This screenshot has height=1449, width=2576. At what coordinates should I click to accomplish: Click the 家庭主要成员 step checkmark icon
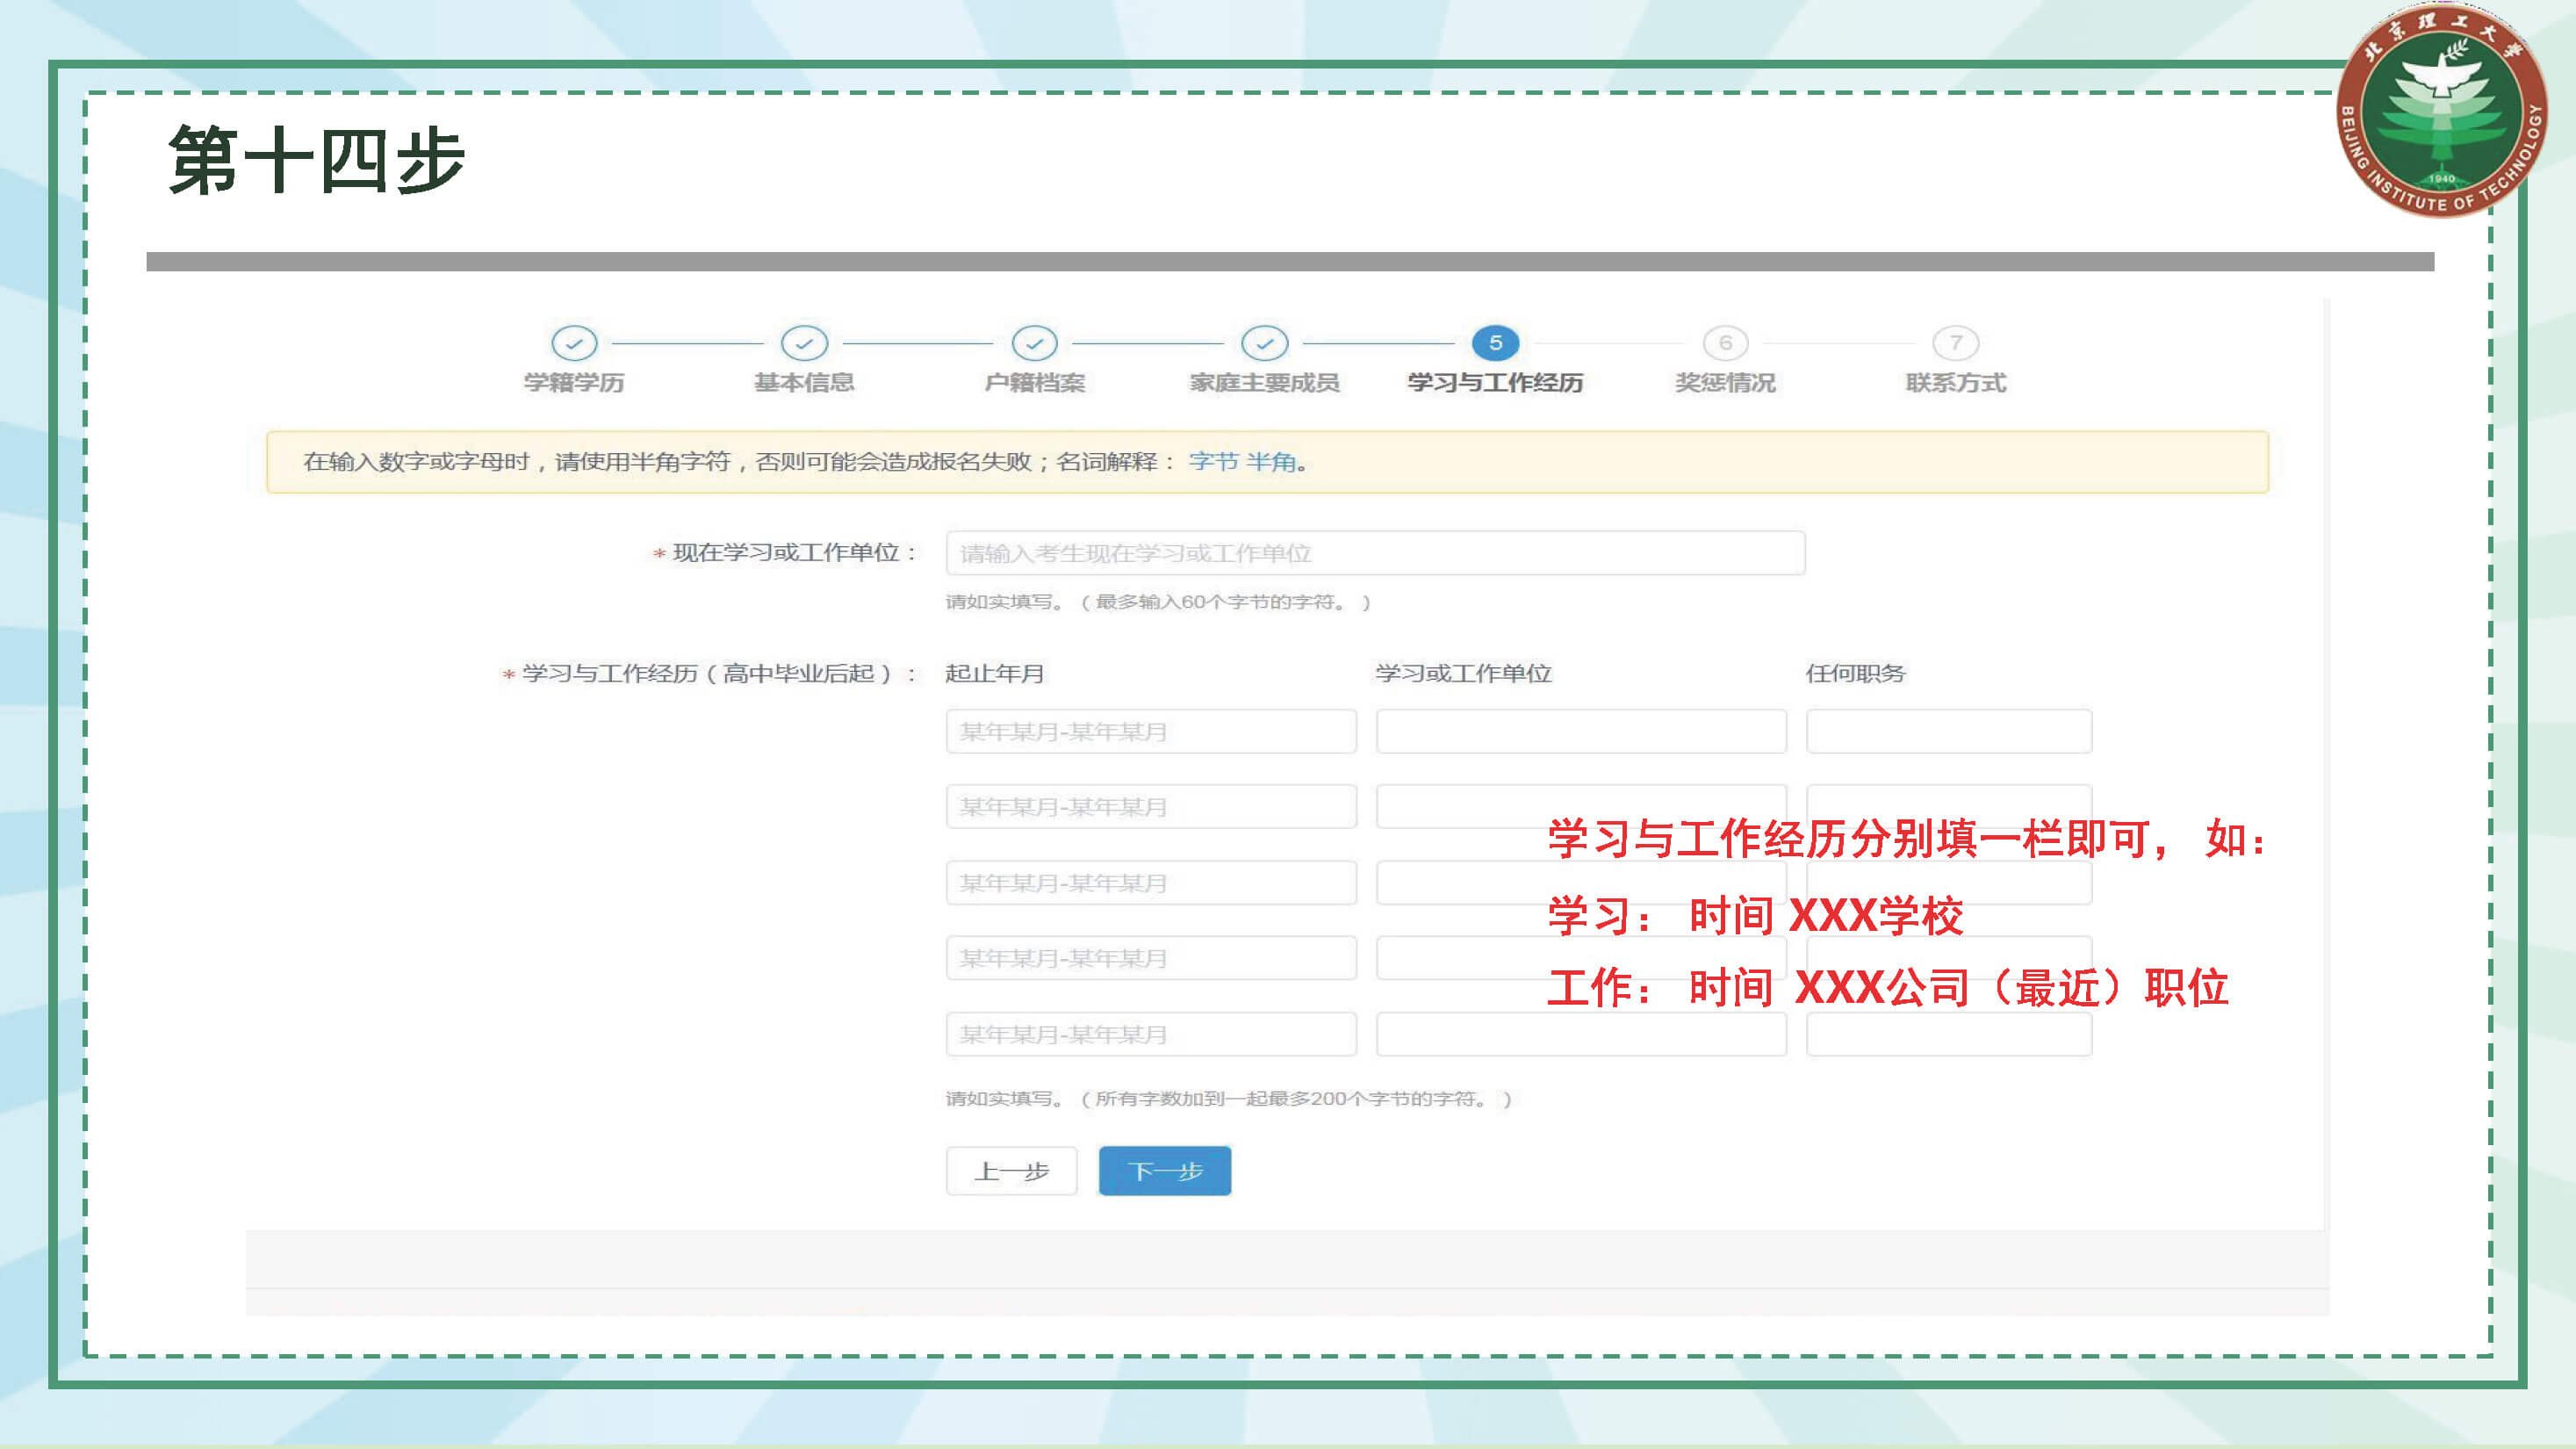point(1264,343)
